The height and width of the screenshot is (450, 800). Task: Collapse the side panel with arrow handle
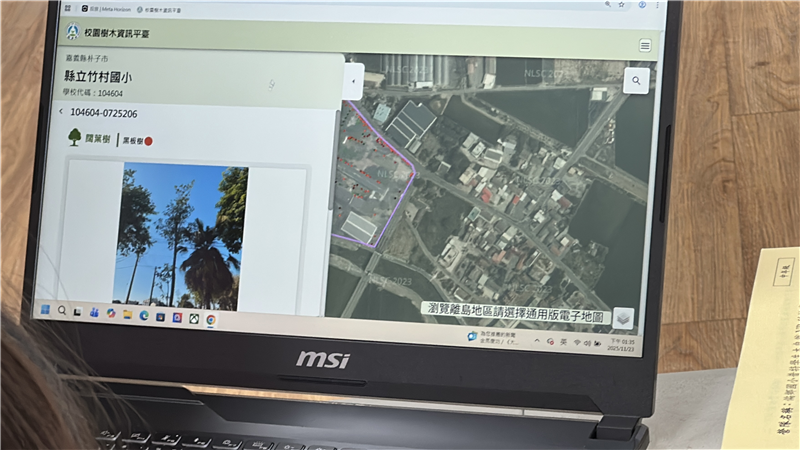click(352, 82)
